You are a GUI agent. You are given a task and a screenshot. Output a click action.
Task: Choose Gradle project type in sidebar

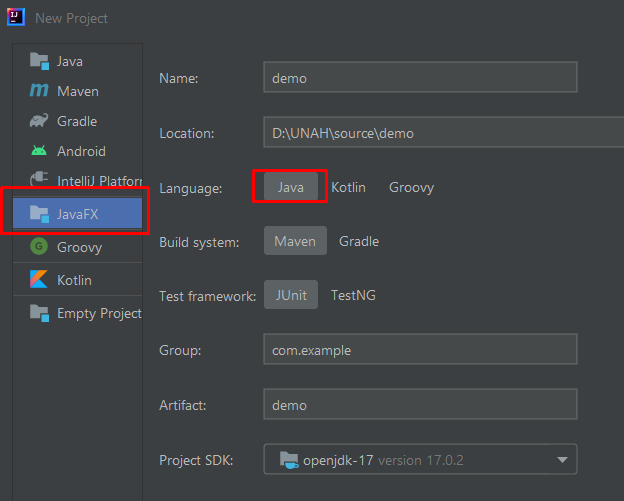coord(78,121)
